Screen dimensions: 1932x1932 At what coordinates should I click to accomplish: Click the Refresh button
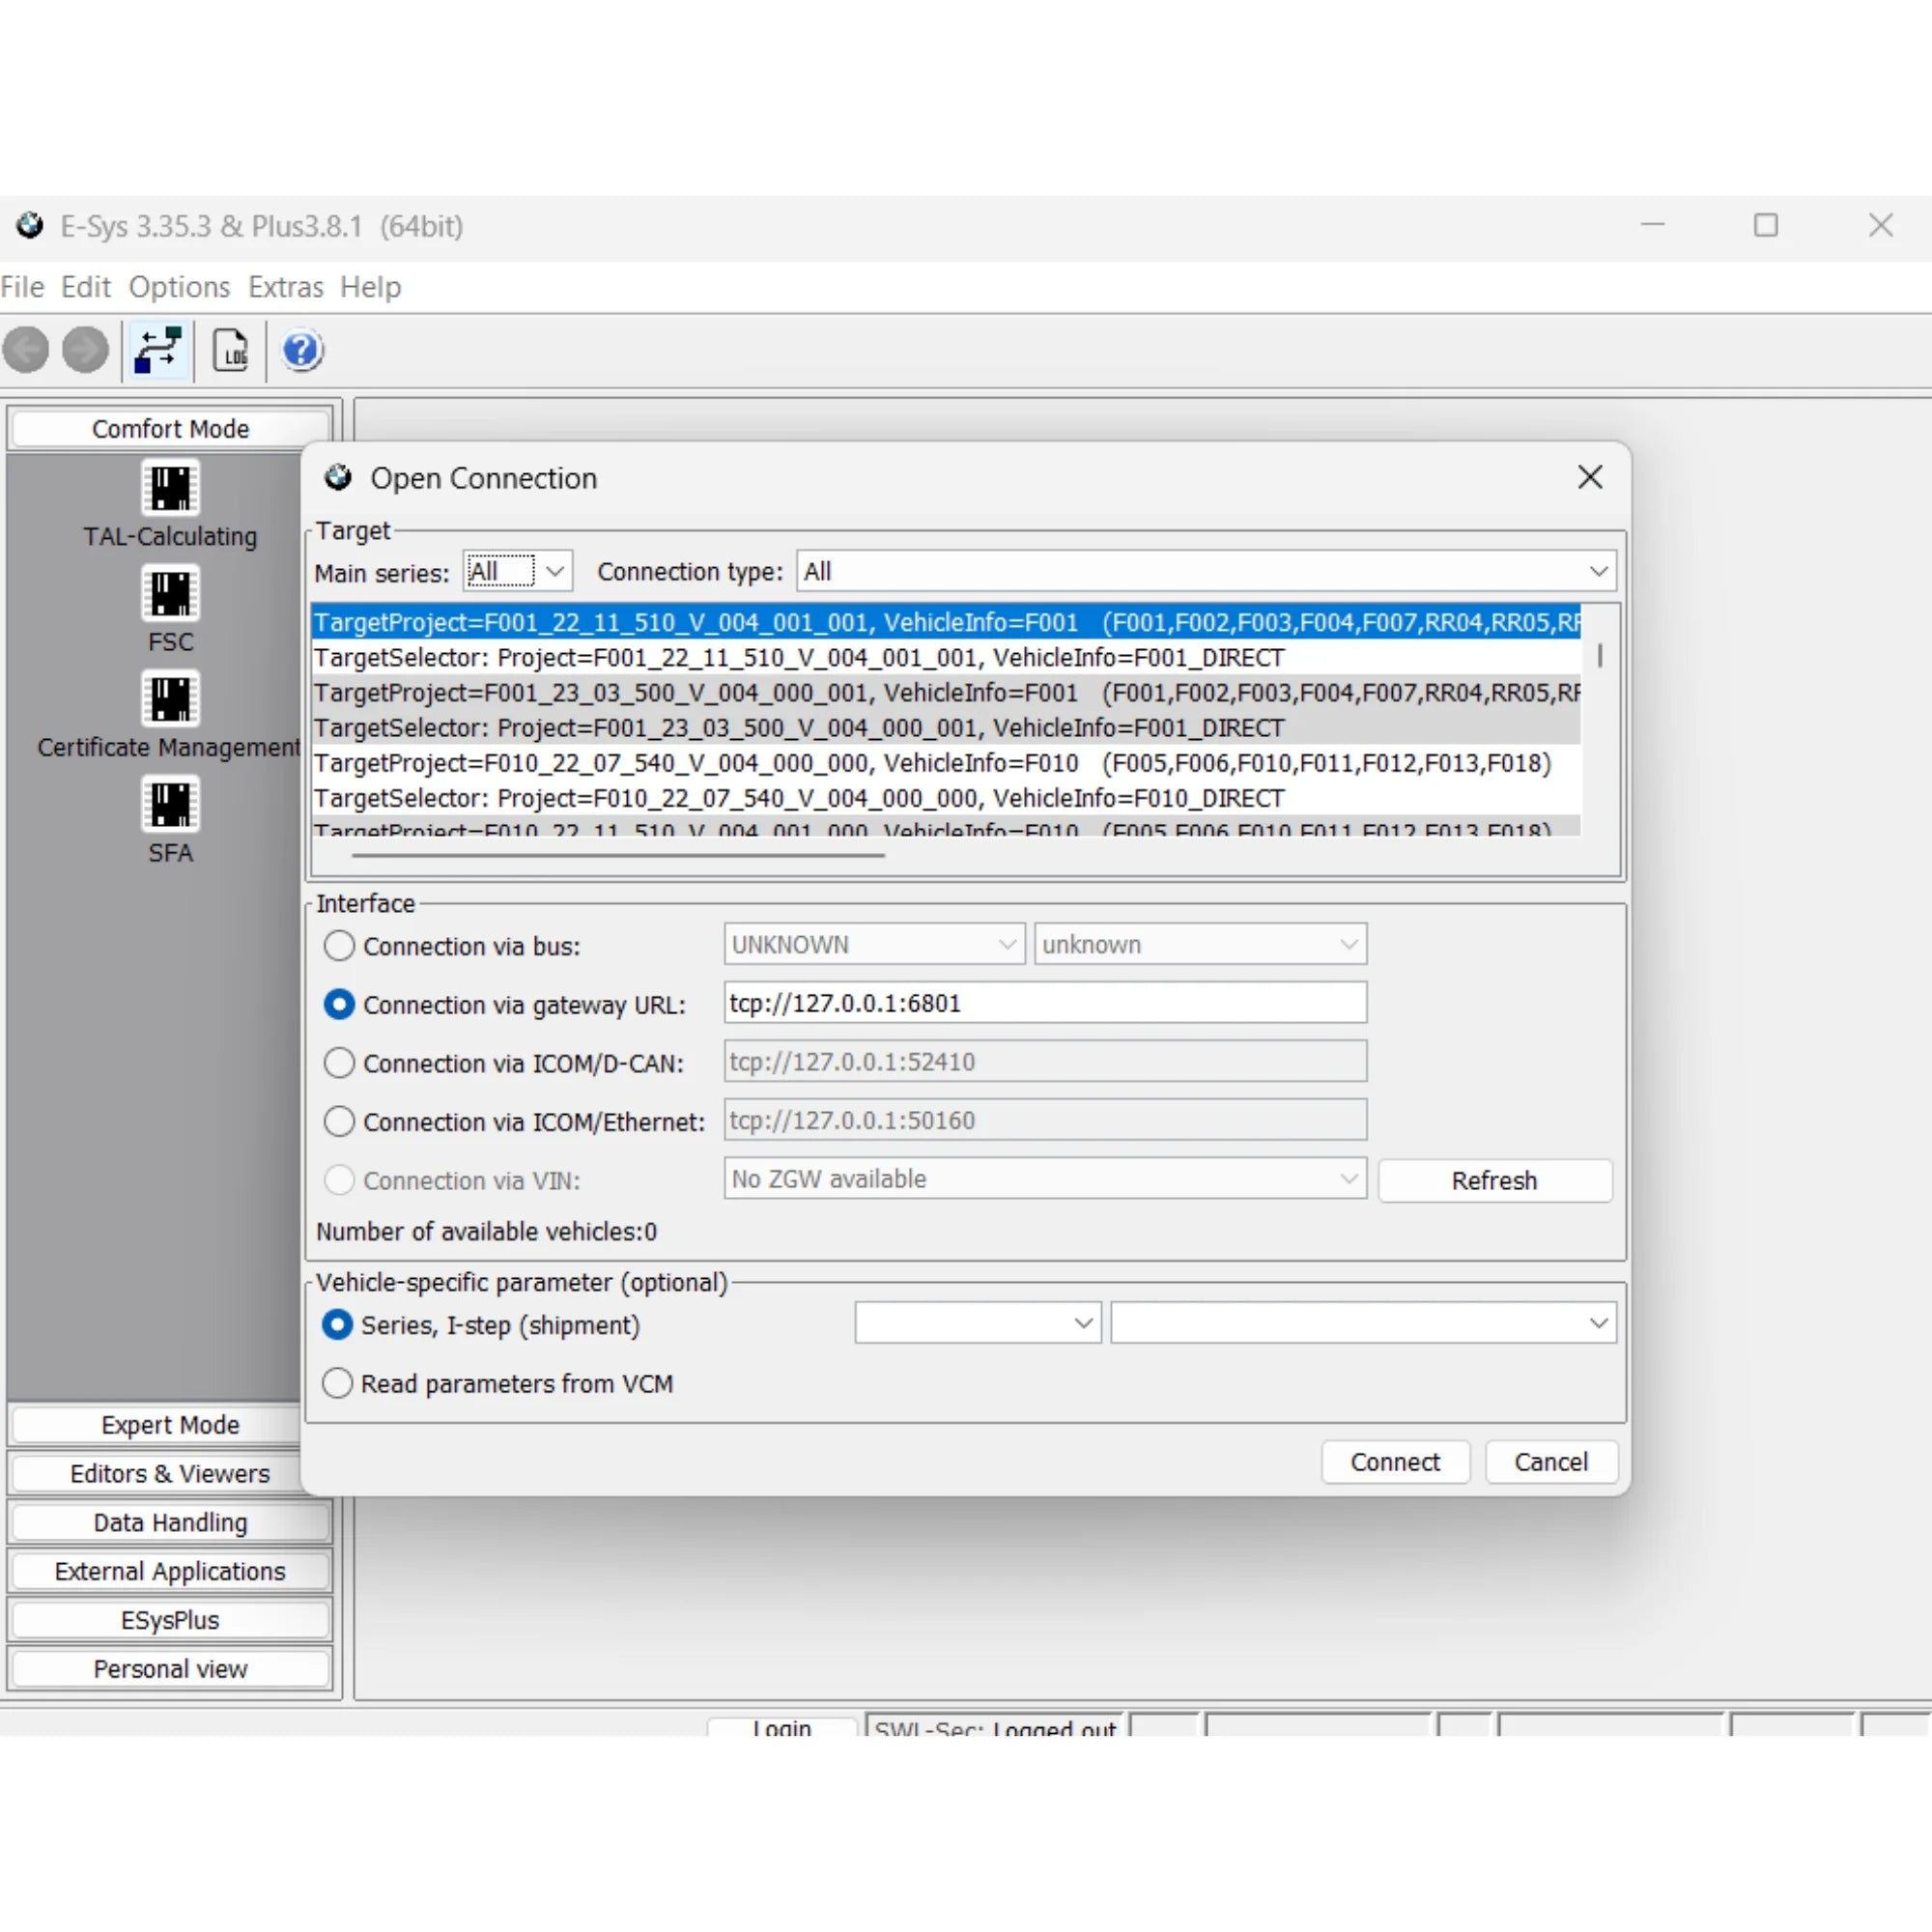pos(1494,1180)
